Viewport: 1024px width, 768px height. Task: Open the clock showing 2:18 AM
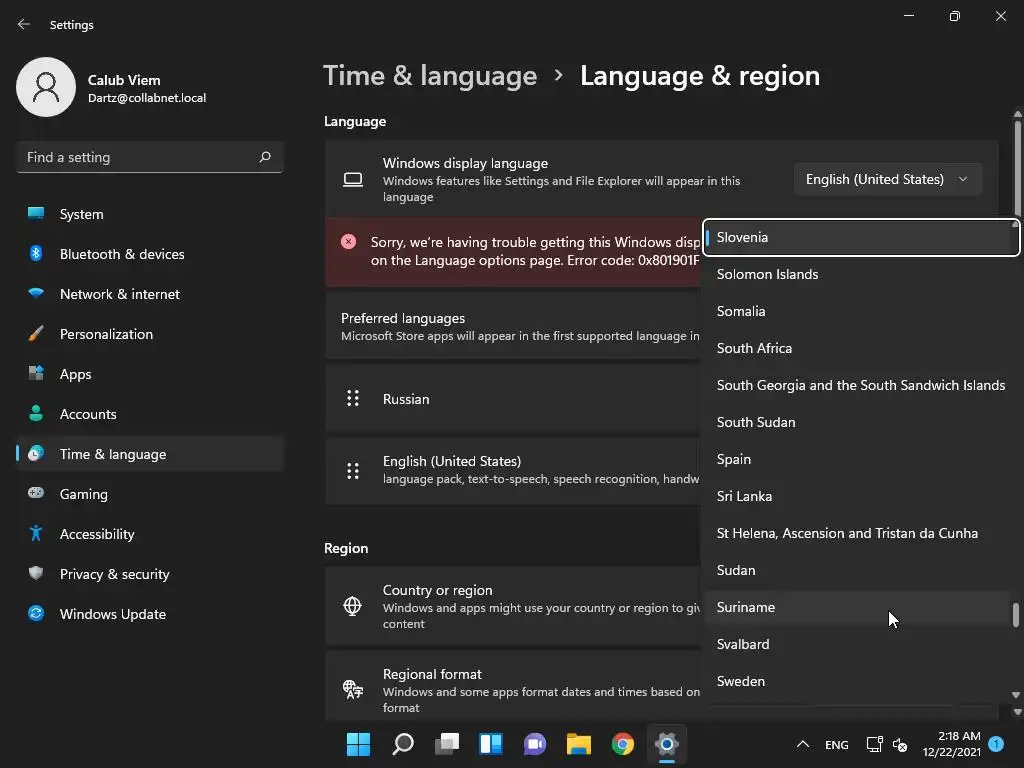[952, 744]
